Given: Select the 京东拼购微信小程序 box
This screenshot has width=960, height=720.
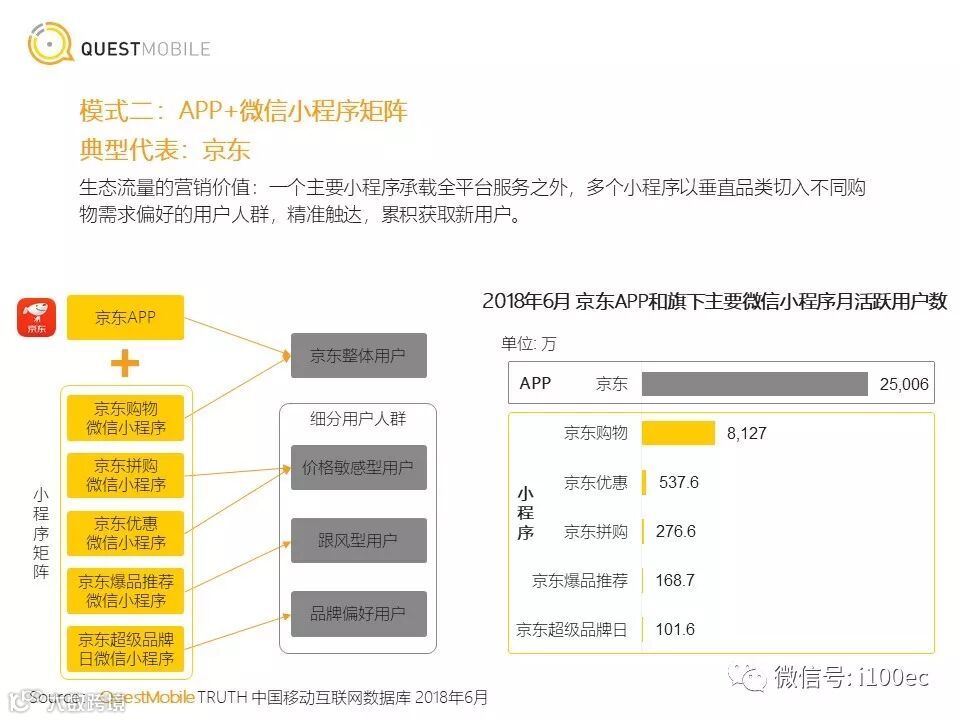Looking at the screenshot, I should [x=126, y=475].
